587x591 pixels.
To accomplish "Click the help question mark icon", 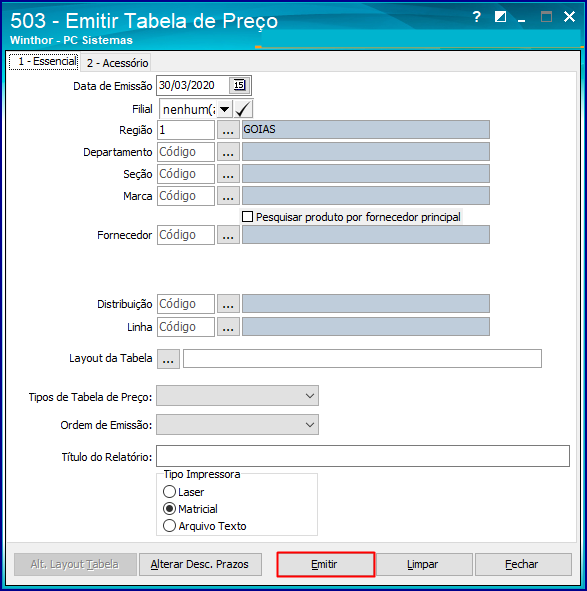I will click(x=477, y=17).
